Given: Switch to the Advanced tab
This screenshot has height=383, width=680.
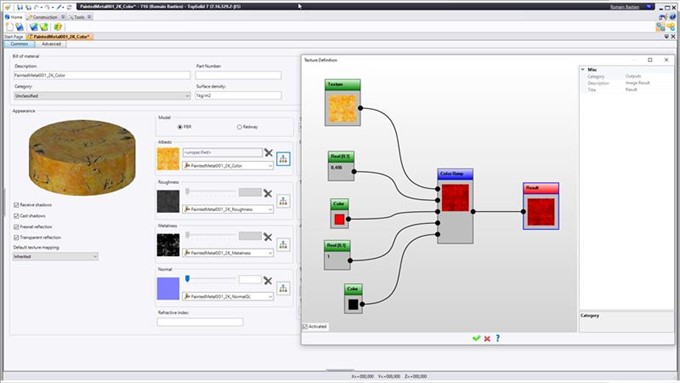Looking at the screenshot, I should (x=51, y=44).
